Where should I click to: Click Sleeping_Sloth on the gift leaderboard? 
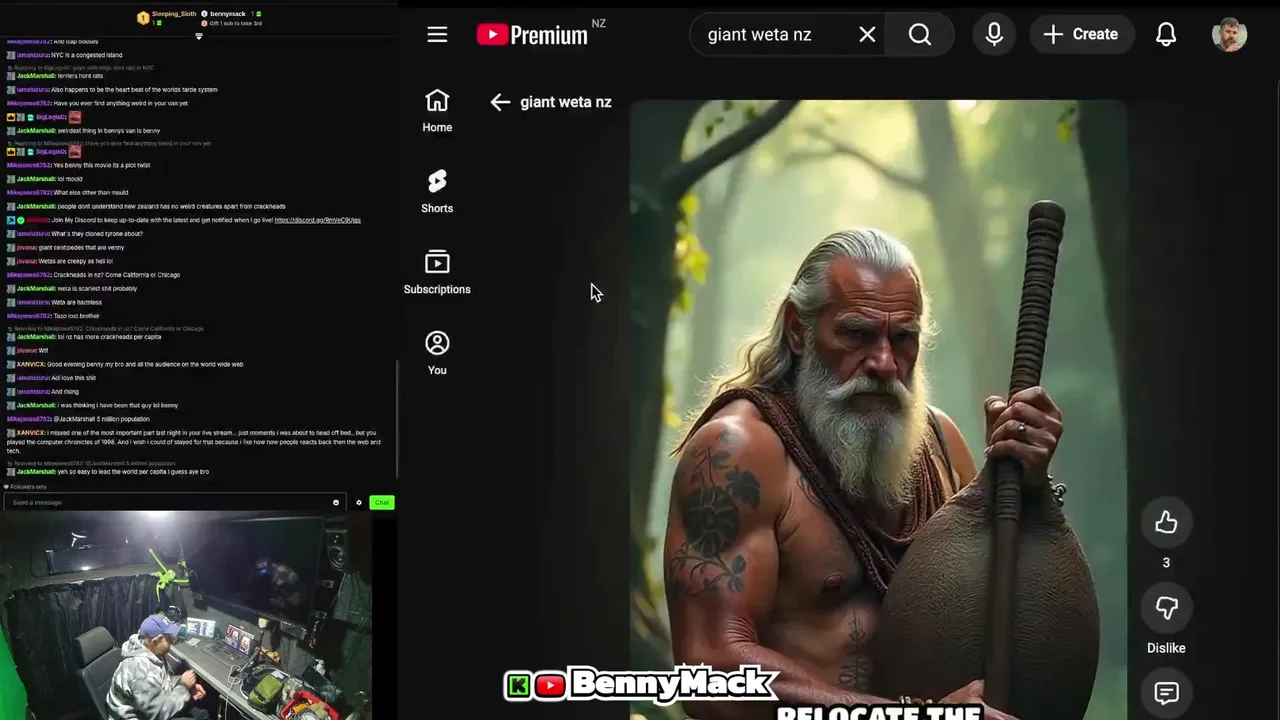(x=173, y=14)
